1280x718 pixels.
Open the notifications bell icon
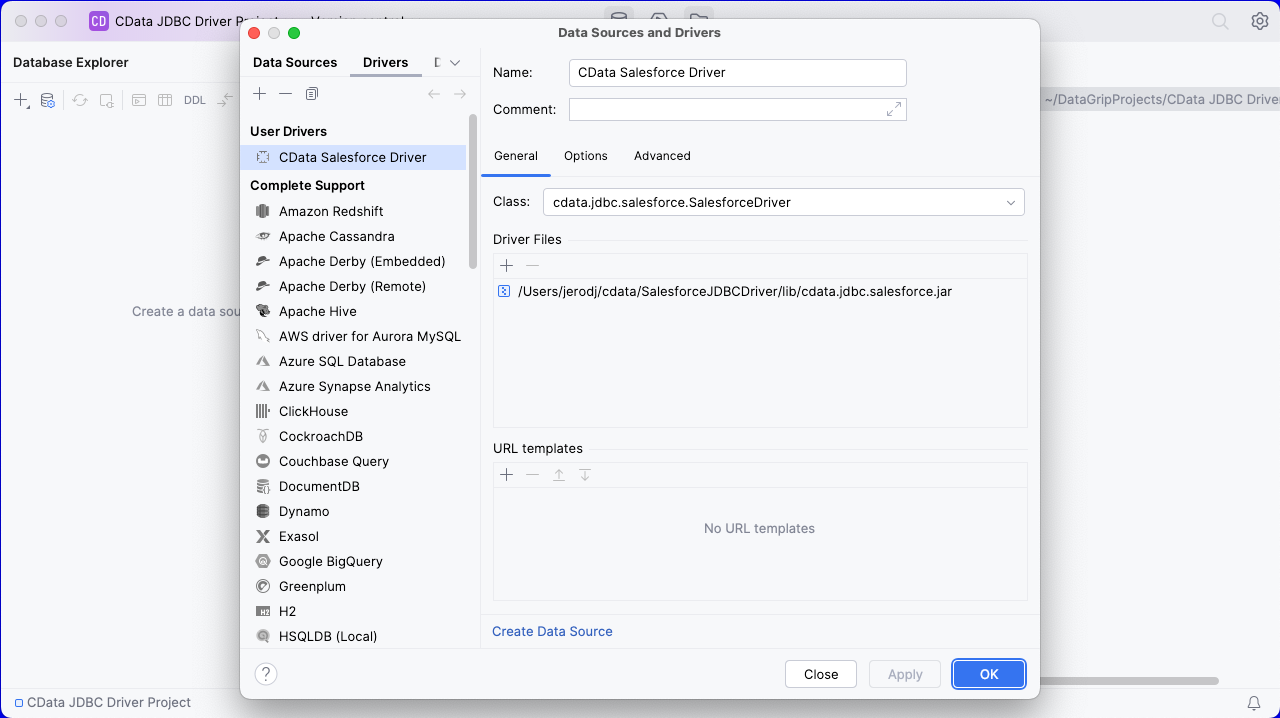coord(1253,703)
